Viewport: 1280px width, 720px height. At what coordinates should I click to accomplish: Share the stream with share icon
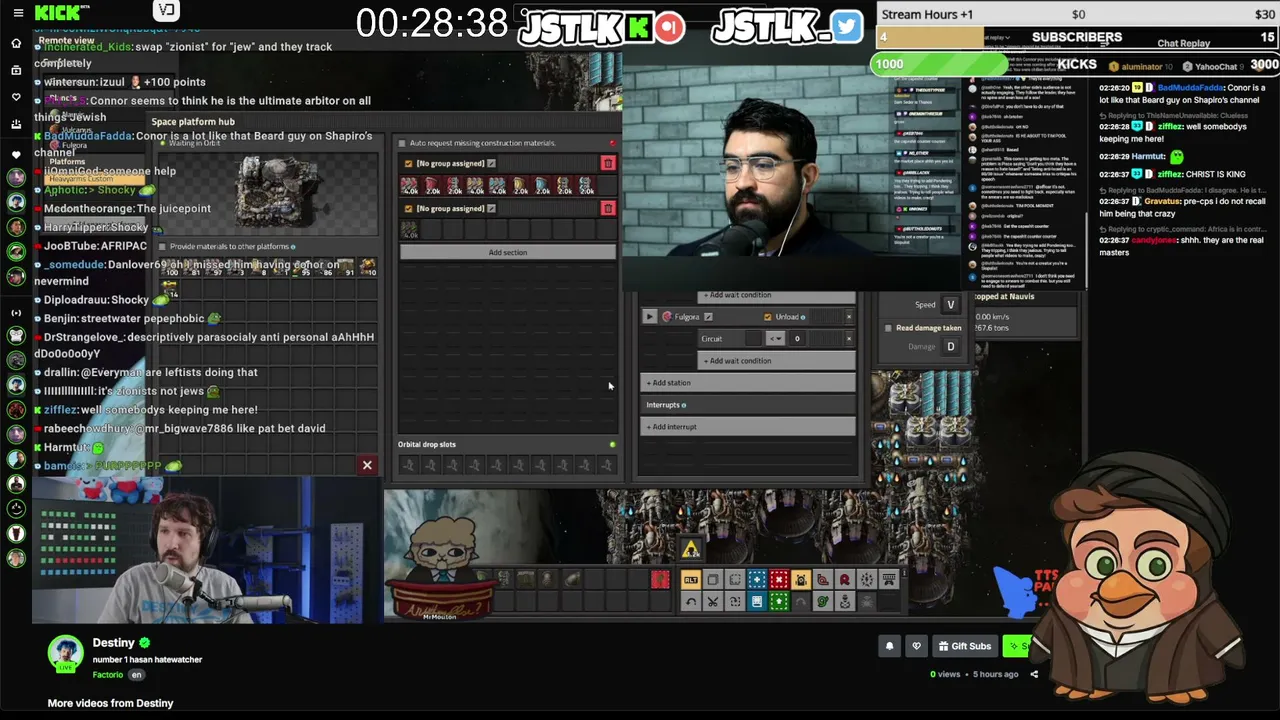click(x=1034, y=674)
